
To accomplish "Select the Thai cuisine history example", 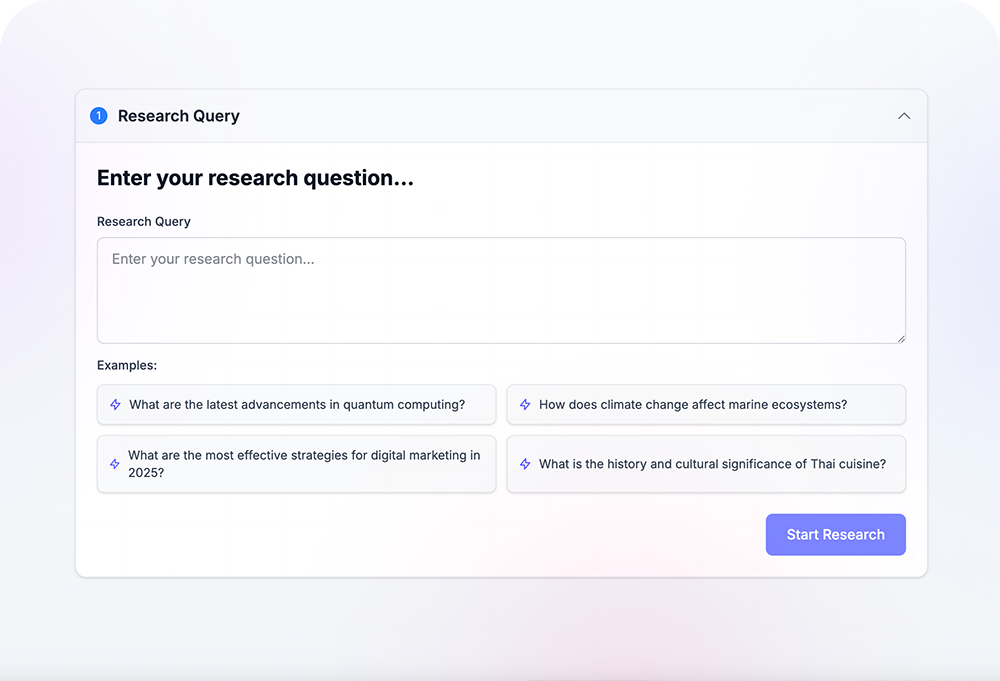I will 706,463.
